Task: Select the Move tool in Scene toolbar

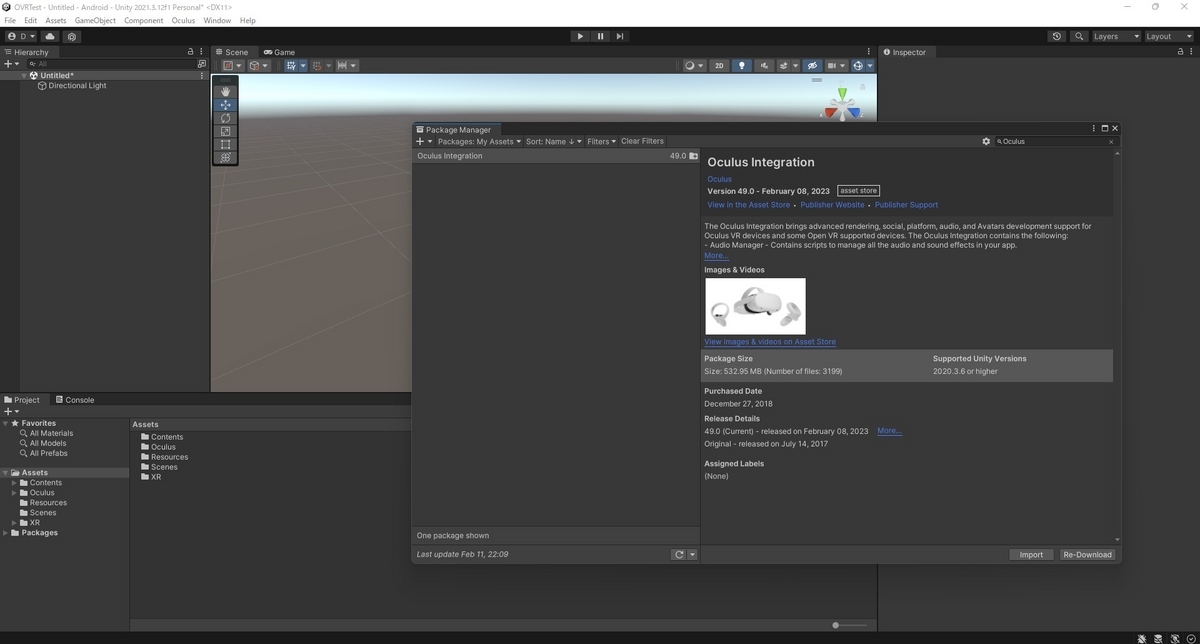Action: tap(225, 104)
